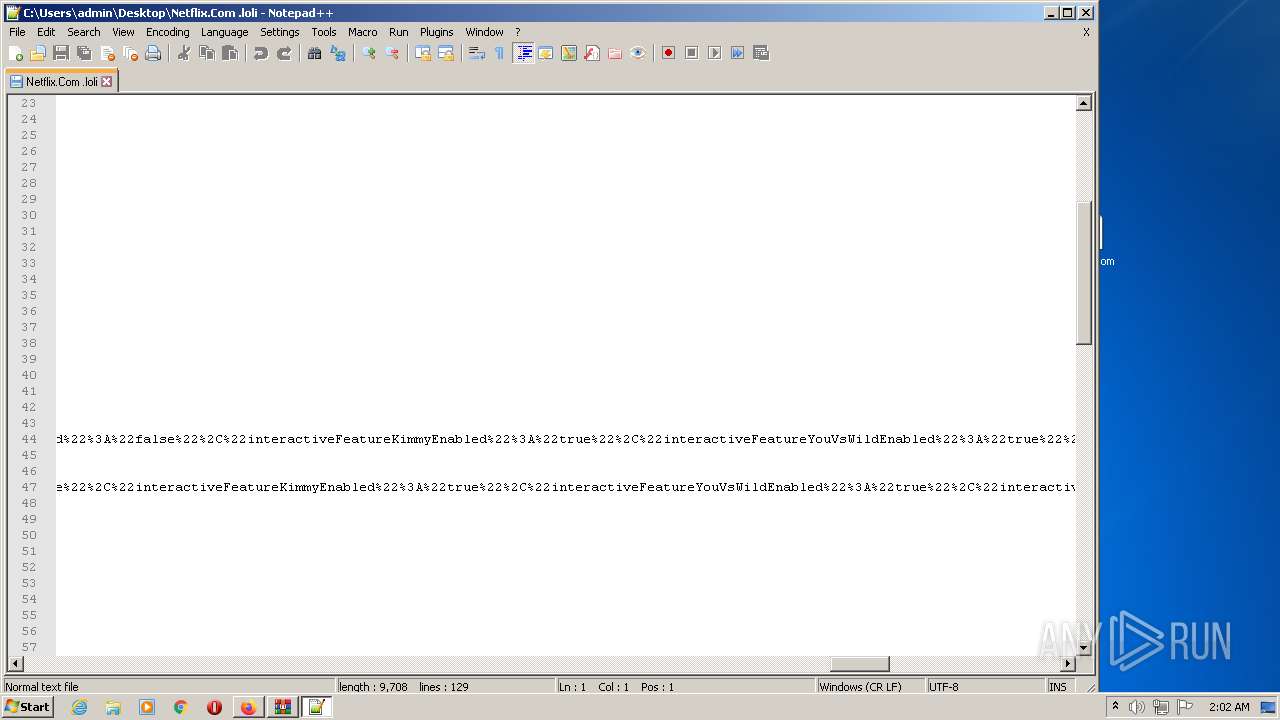Click vertical scrollbar down arrow
The width and height of the screenshot is (1280, 720).
coord(1084,648)
